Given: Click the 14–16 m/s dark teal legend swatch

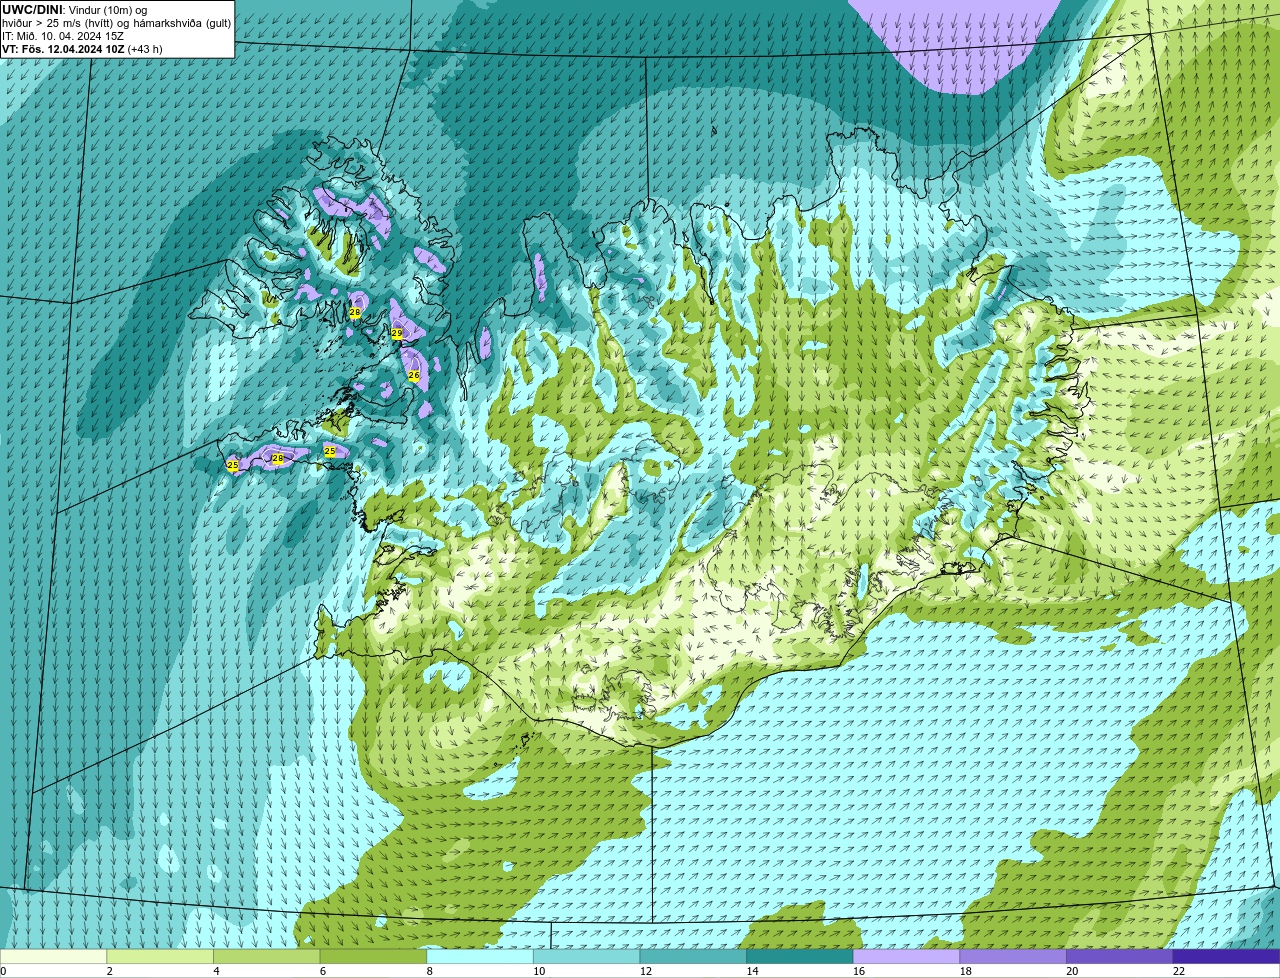Looking at the screenshot, I should [799, 956].
